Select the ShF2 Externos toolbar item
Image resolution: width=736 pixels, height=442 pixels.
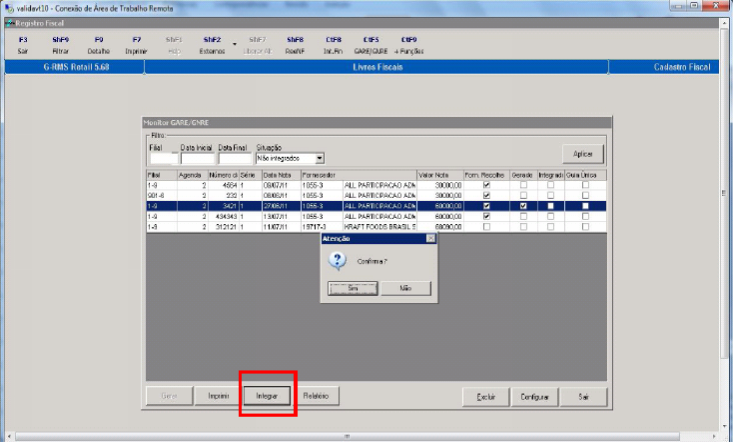click(x=212, y=46)
